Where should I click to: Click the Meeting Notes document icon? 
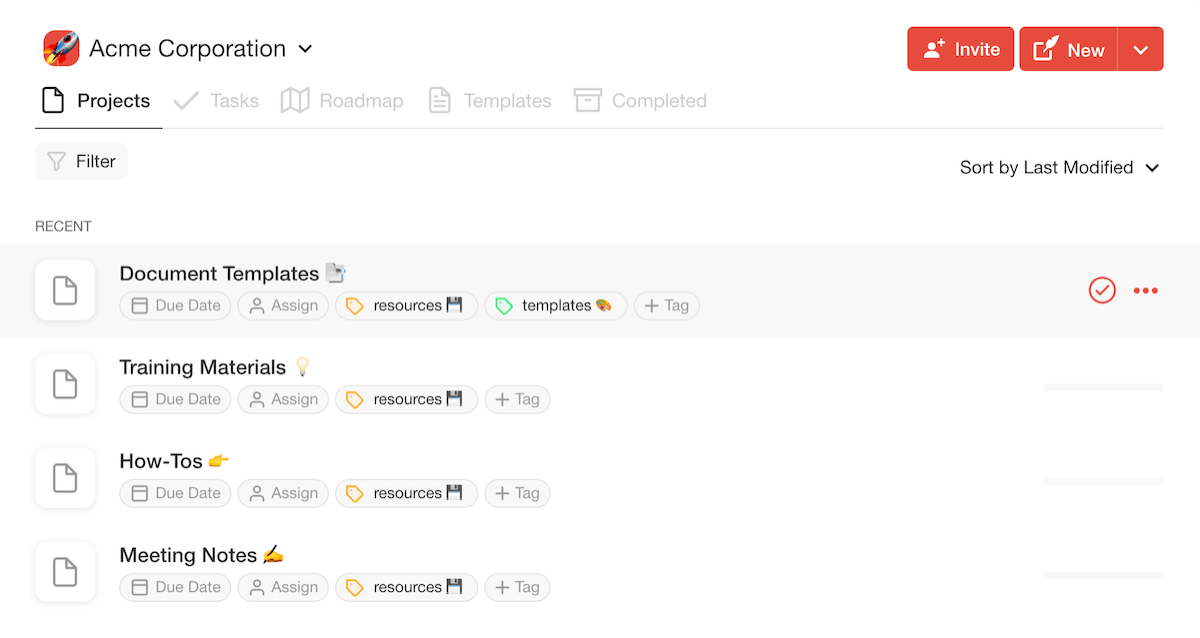(65, 572)
